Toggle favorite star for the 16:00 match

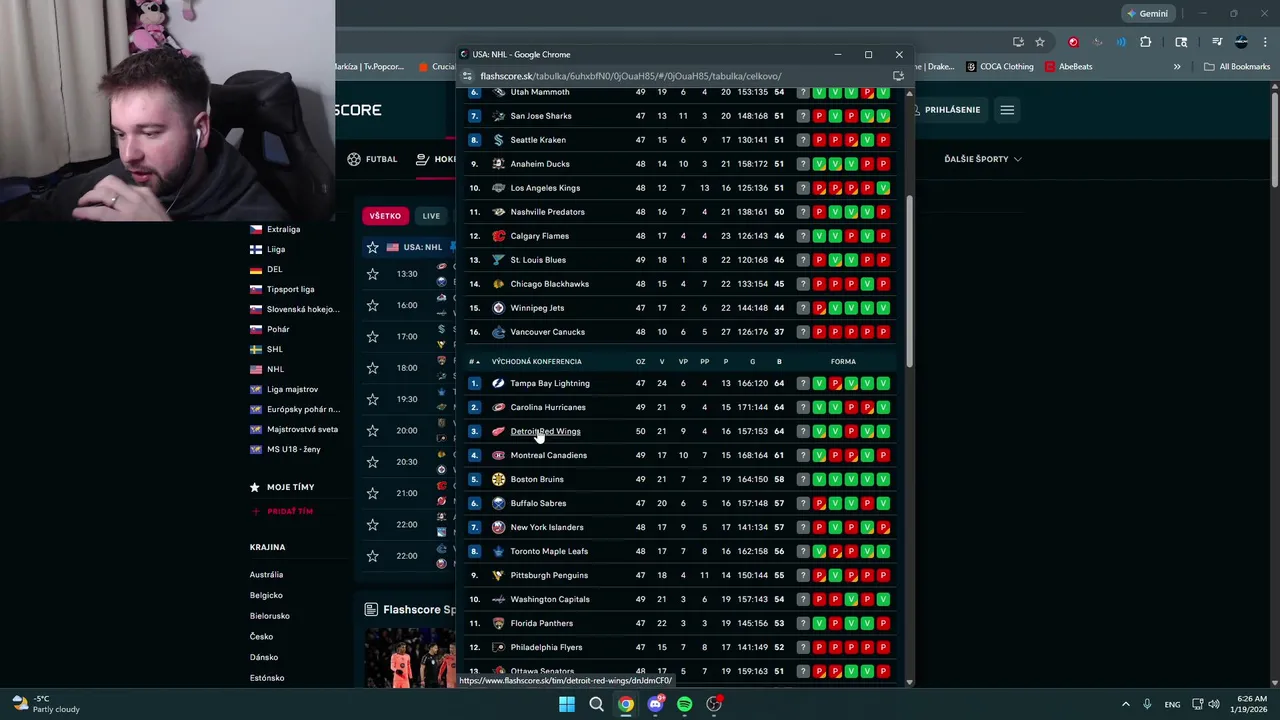point(372,305)
